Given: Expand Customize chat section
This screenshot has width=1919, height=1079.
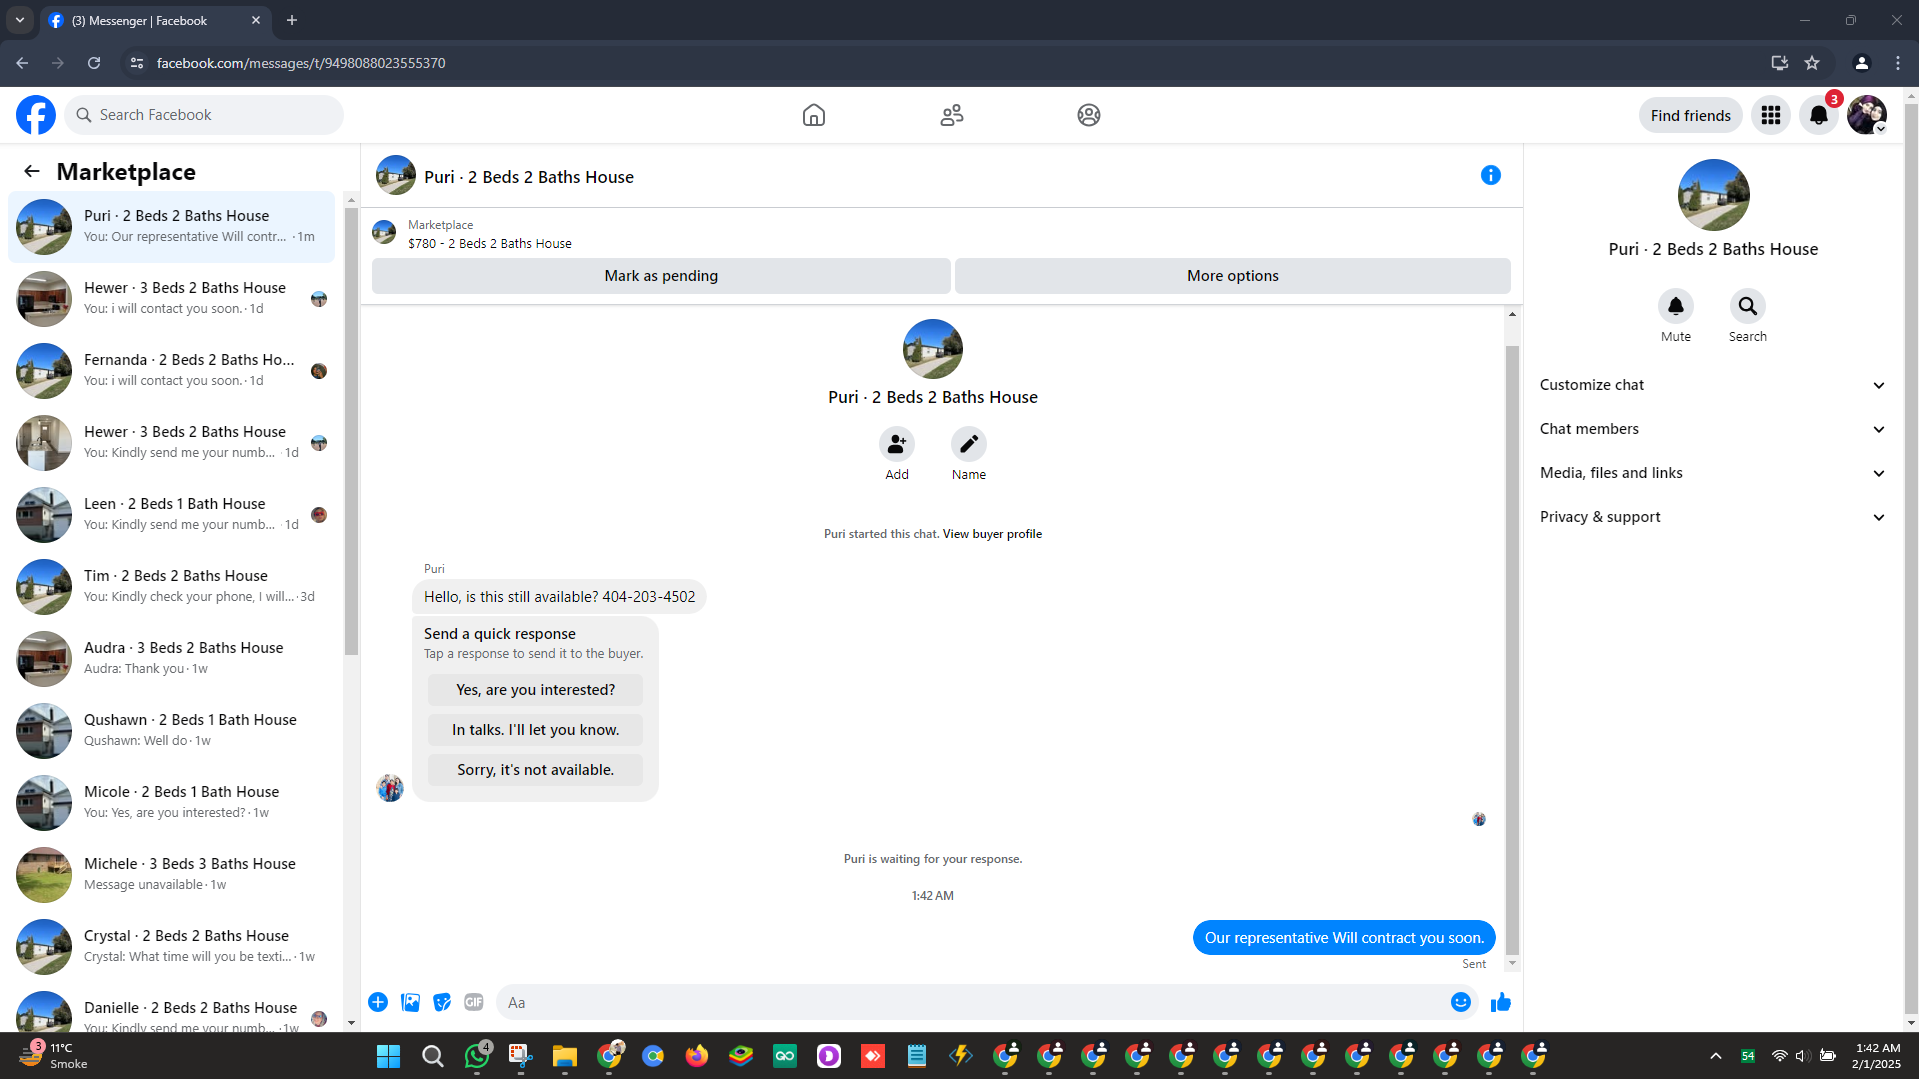Looking at the screenshot, I should [1713, 385].
